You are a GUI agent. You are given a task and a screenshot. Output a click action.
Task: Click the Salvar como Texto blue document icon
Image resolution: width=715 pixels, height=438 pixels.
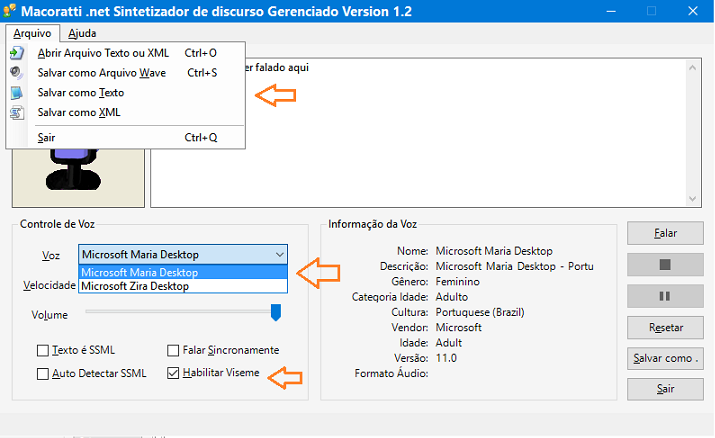click(17, 93)
